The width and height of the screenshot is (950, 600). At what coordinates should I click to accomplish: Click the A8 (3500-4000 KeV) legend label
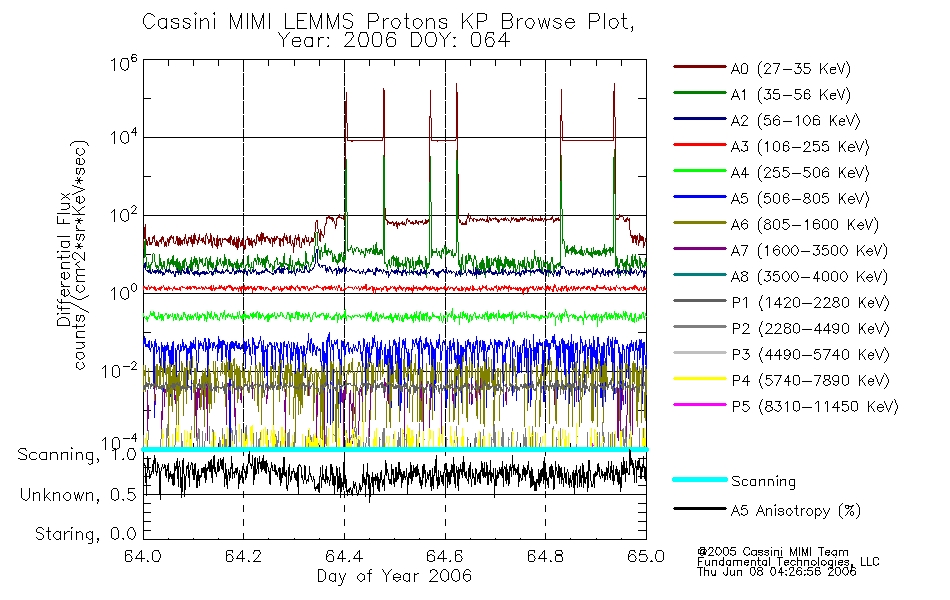pos(809,276)
